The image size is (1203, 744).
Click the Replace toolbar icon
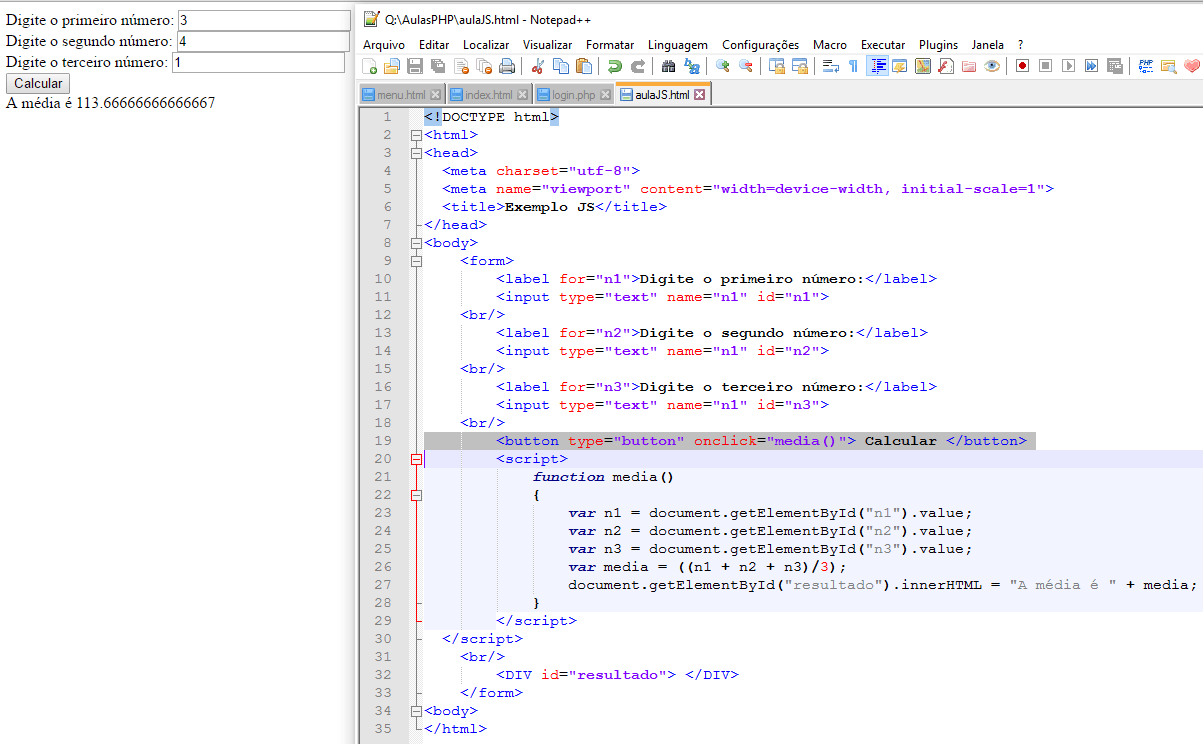[x=691, y=66]
